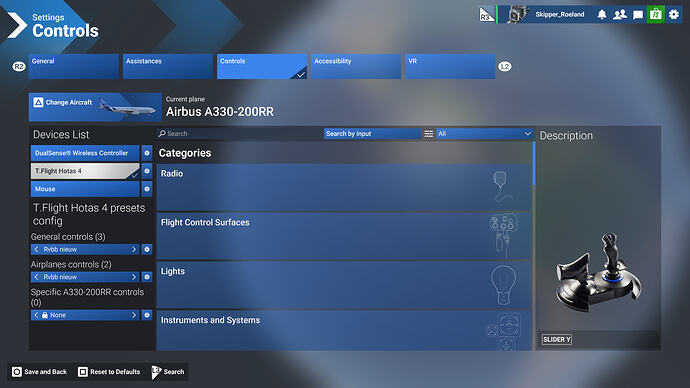Open DualSense Wireless Controller gear settings
This screenshot has width=690, height=388.
147,153
